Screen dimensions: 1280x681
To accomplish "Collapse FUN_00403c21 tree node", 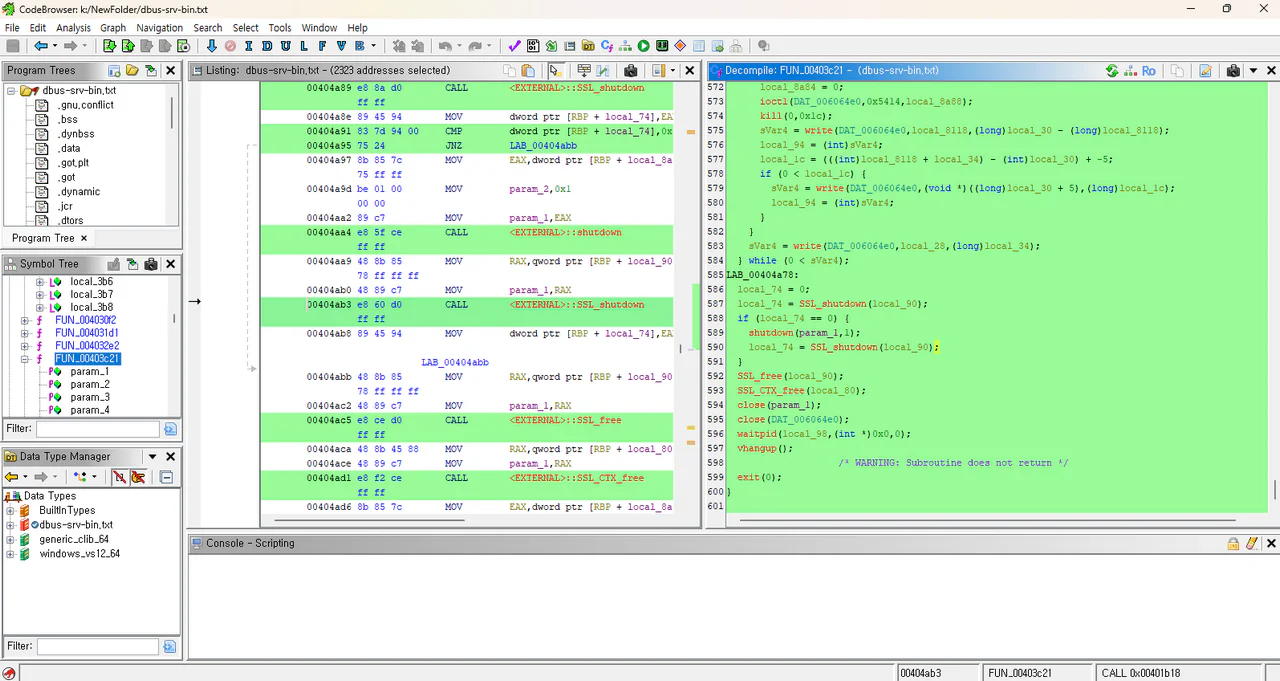I will click(26, 359).
